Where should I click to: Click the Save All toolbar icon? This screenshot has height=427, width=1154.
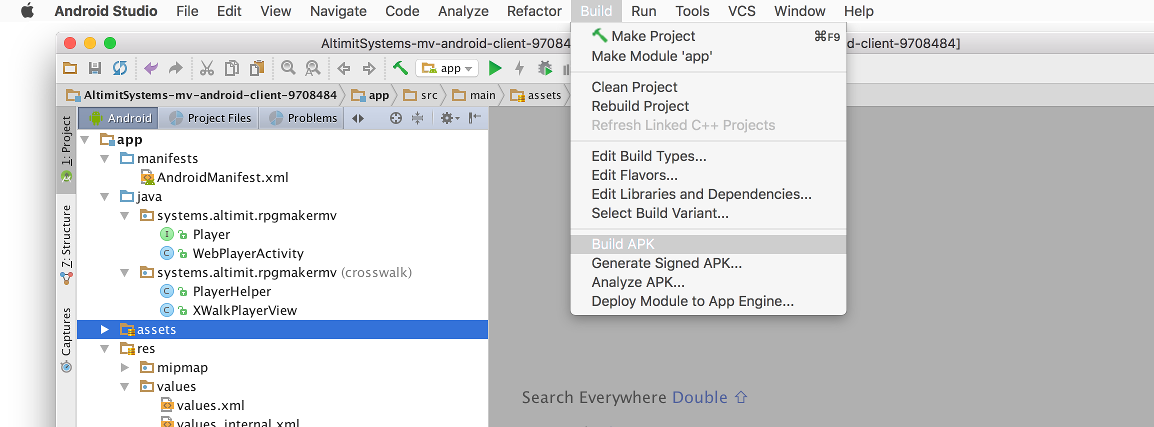95,68
